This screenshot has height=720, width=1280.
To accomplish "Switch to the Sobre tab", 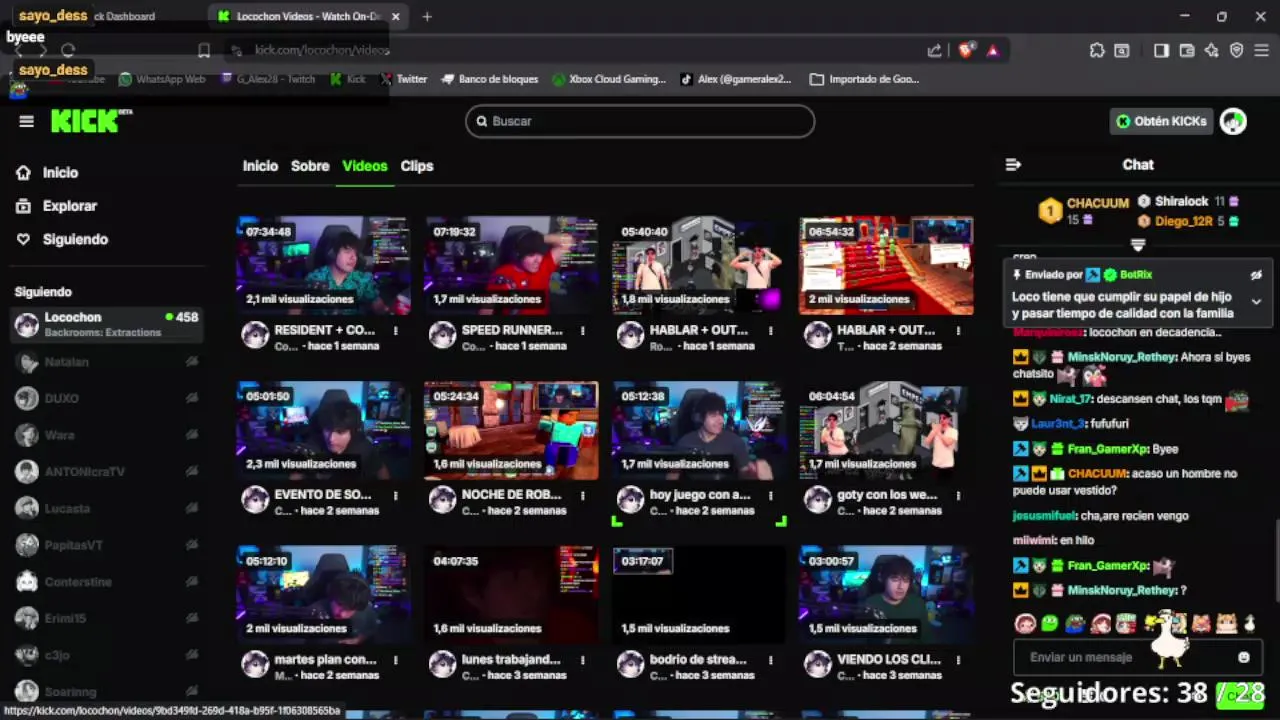I will point(310,166).
